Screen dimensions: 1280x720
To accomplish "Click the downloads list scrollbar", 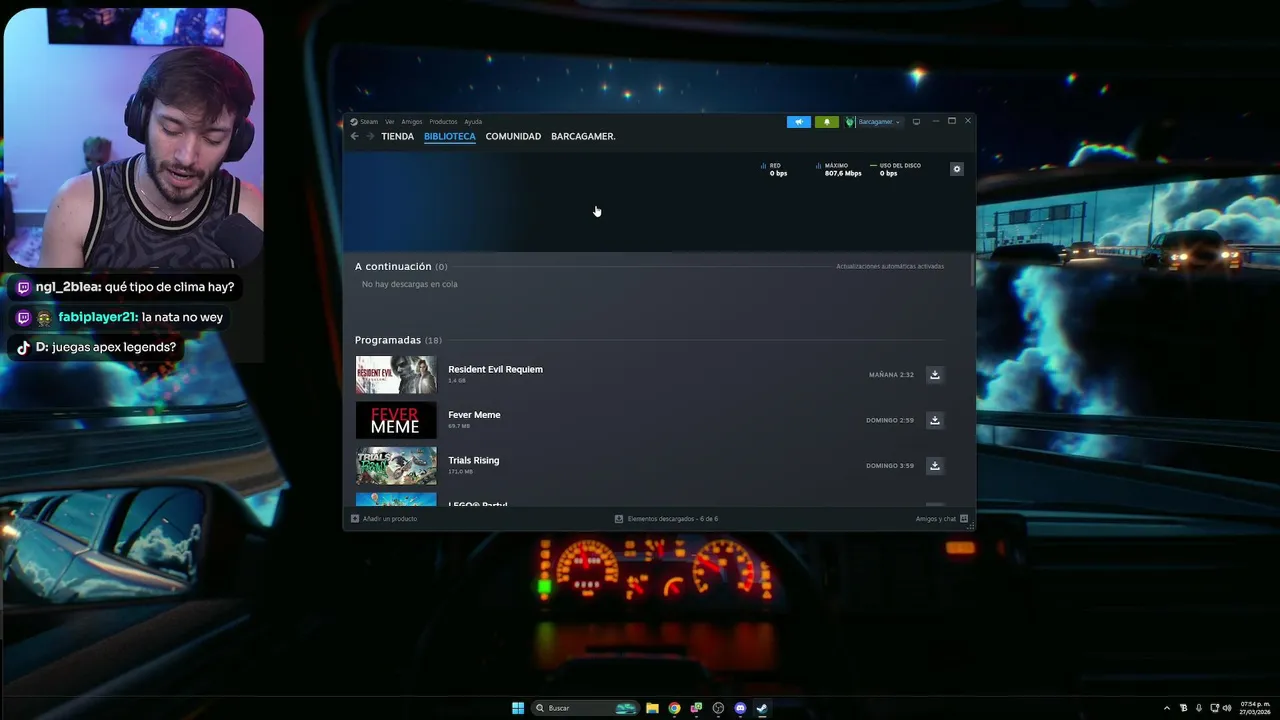I will pos(972,270).
